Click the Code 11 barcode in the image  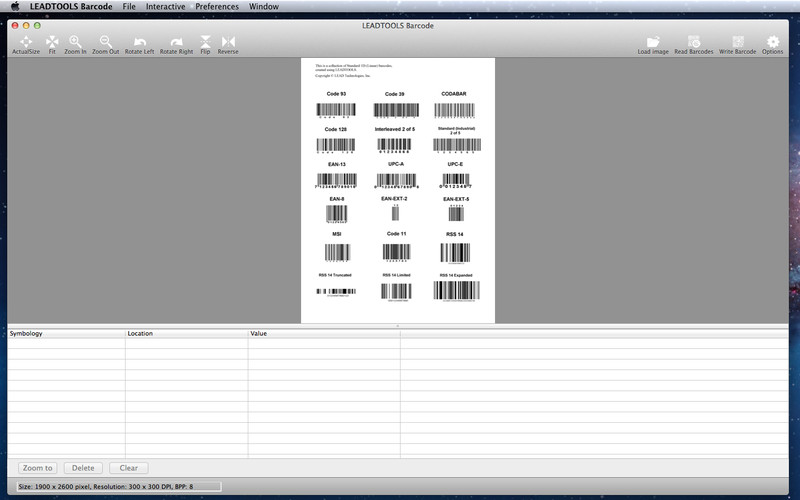(x=396, y=253)
